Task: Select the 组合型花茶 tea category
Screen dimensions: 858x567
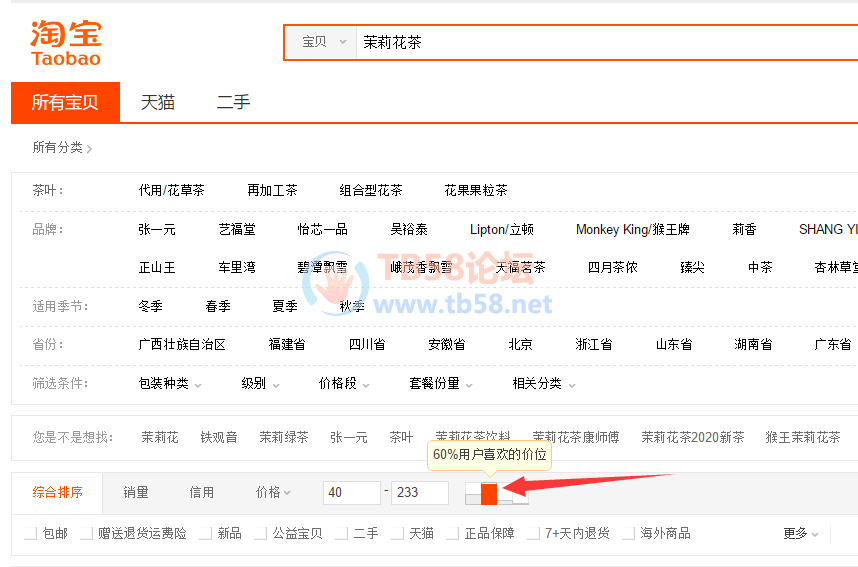Action: click(370, 190)
